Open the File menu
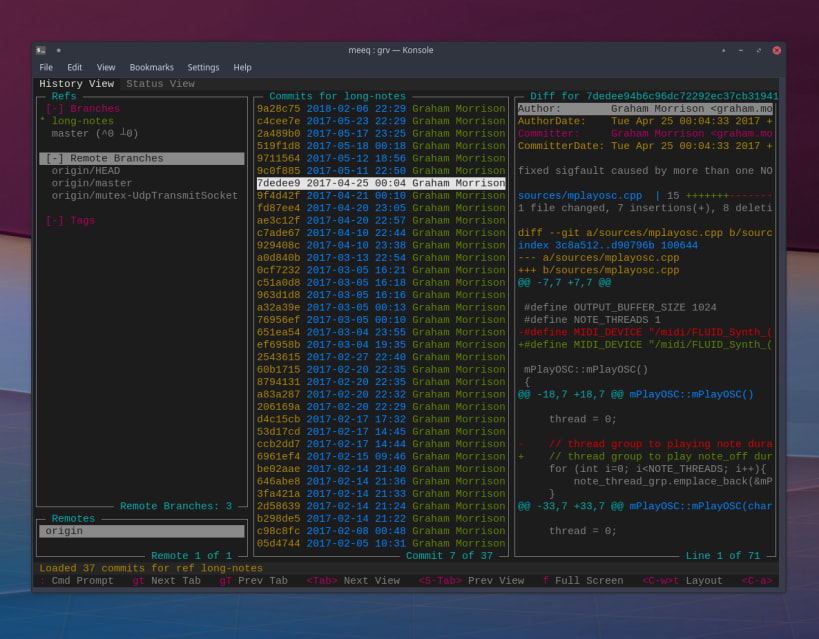The image size is (819, 639). click(x=46, y=67)
